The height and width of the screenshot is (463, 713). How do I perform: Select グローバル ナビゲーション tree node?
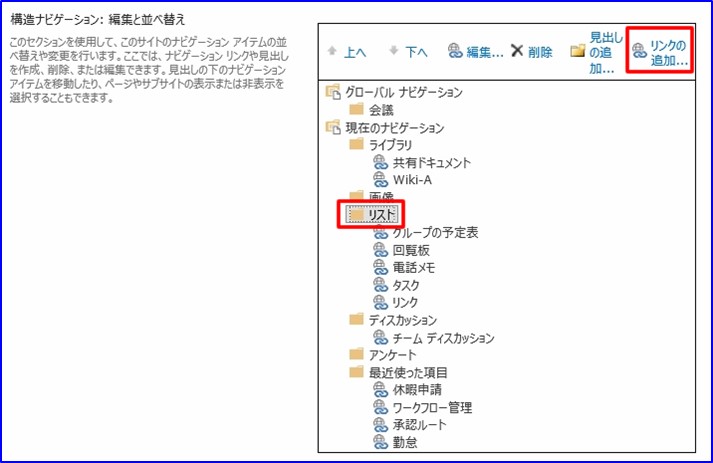(404, 92)
